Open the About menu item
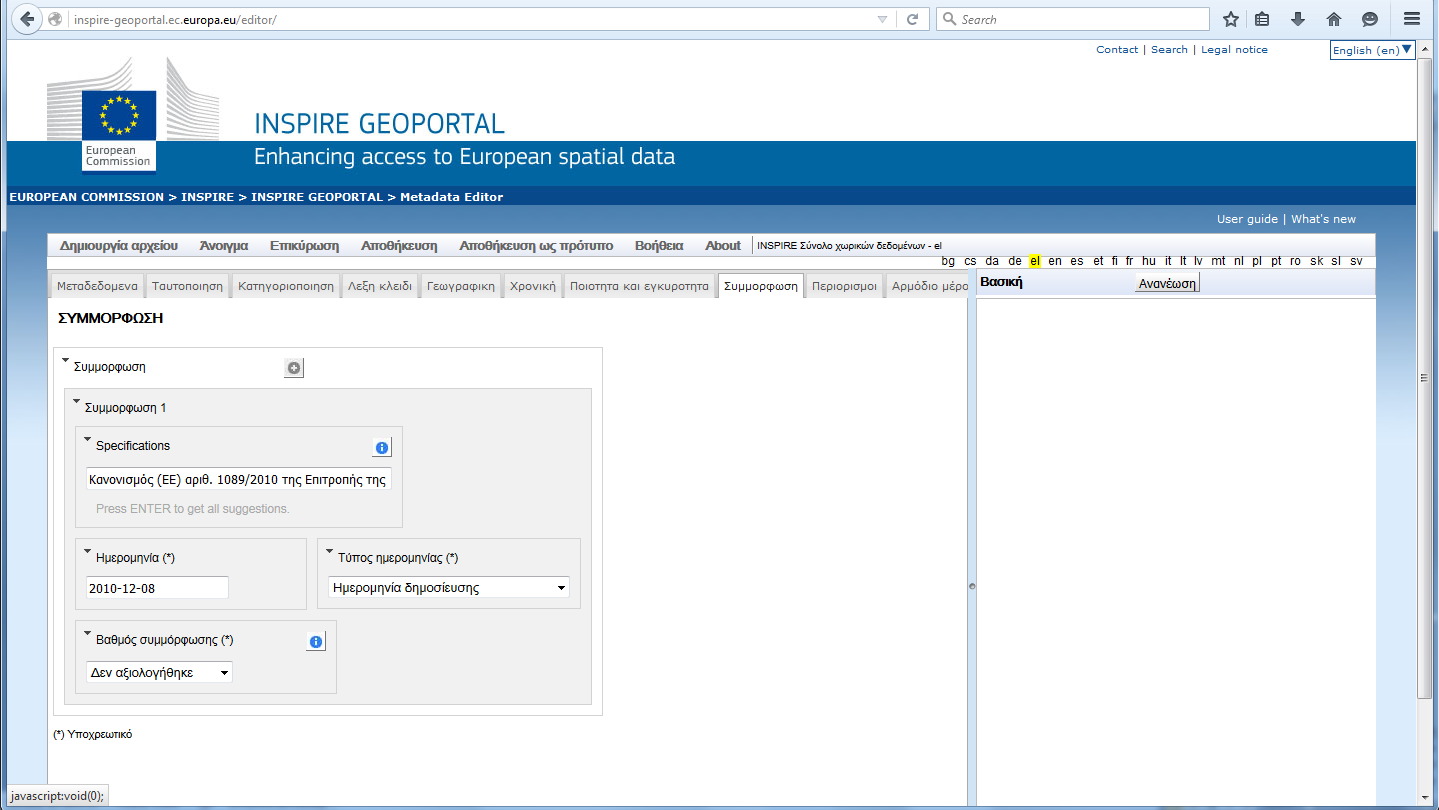 [x=723, y=246]
